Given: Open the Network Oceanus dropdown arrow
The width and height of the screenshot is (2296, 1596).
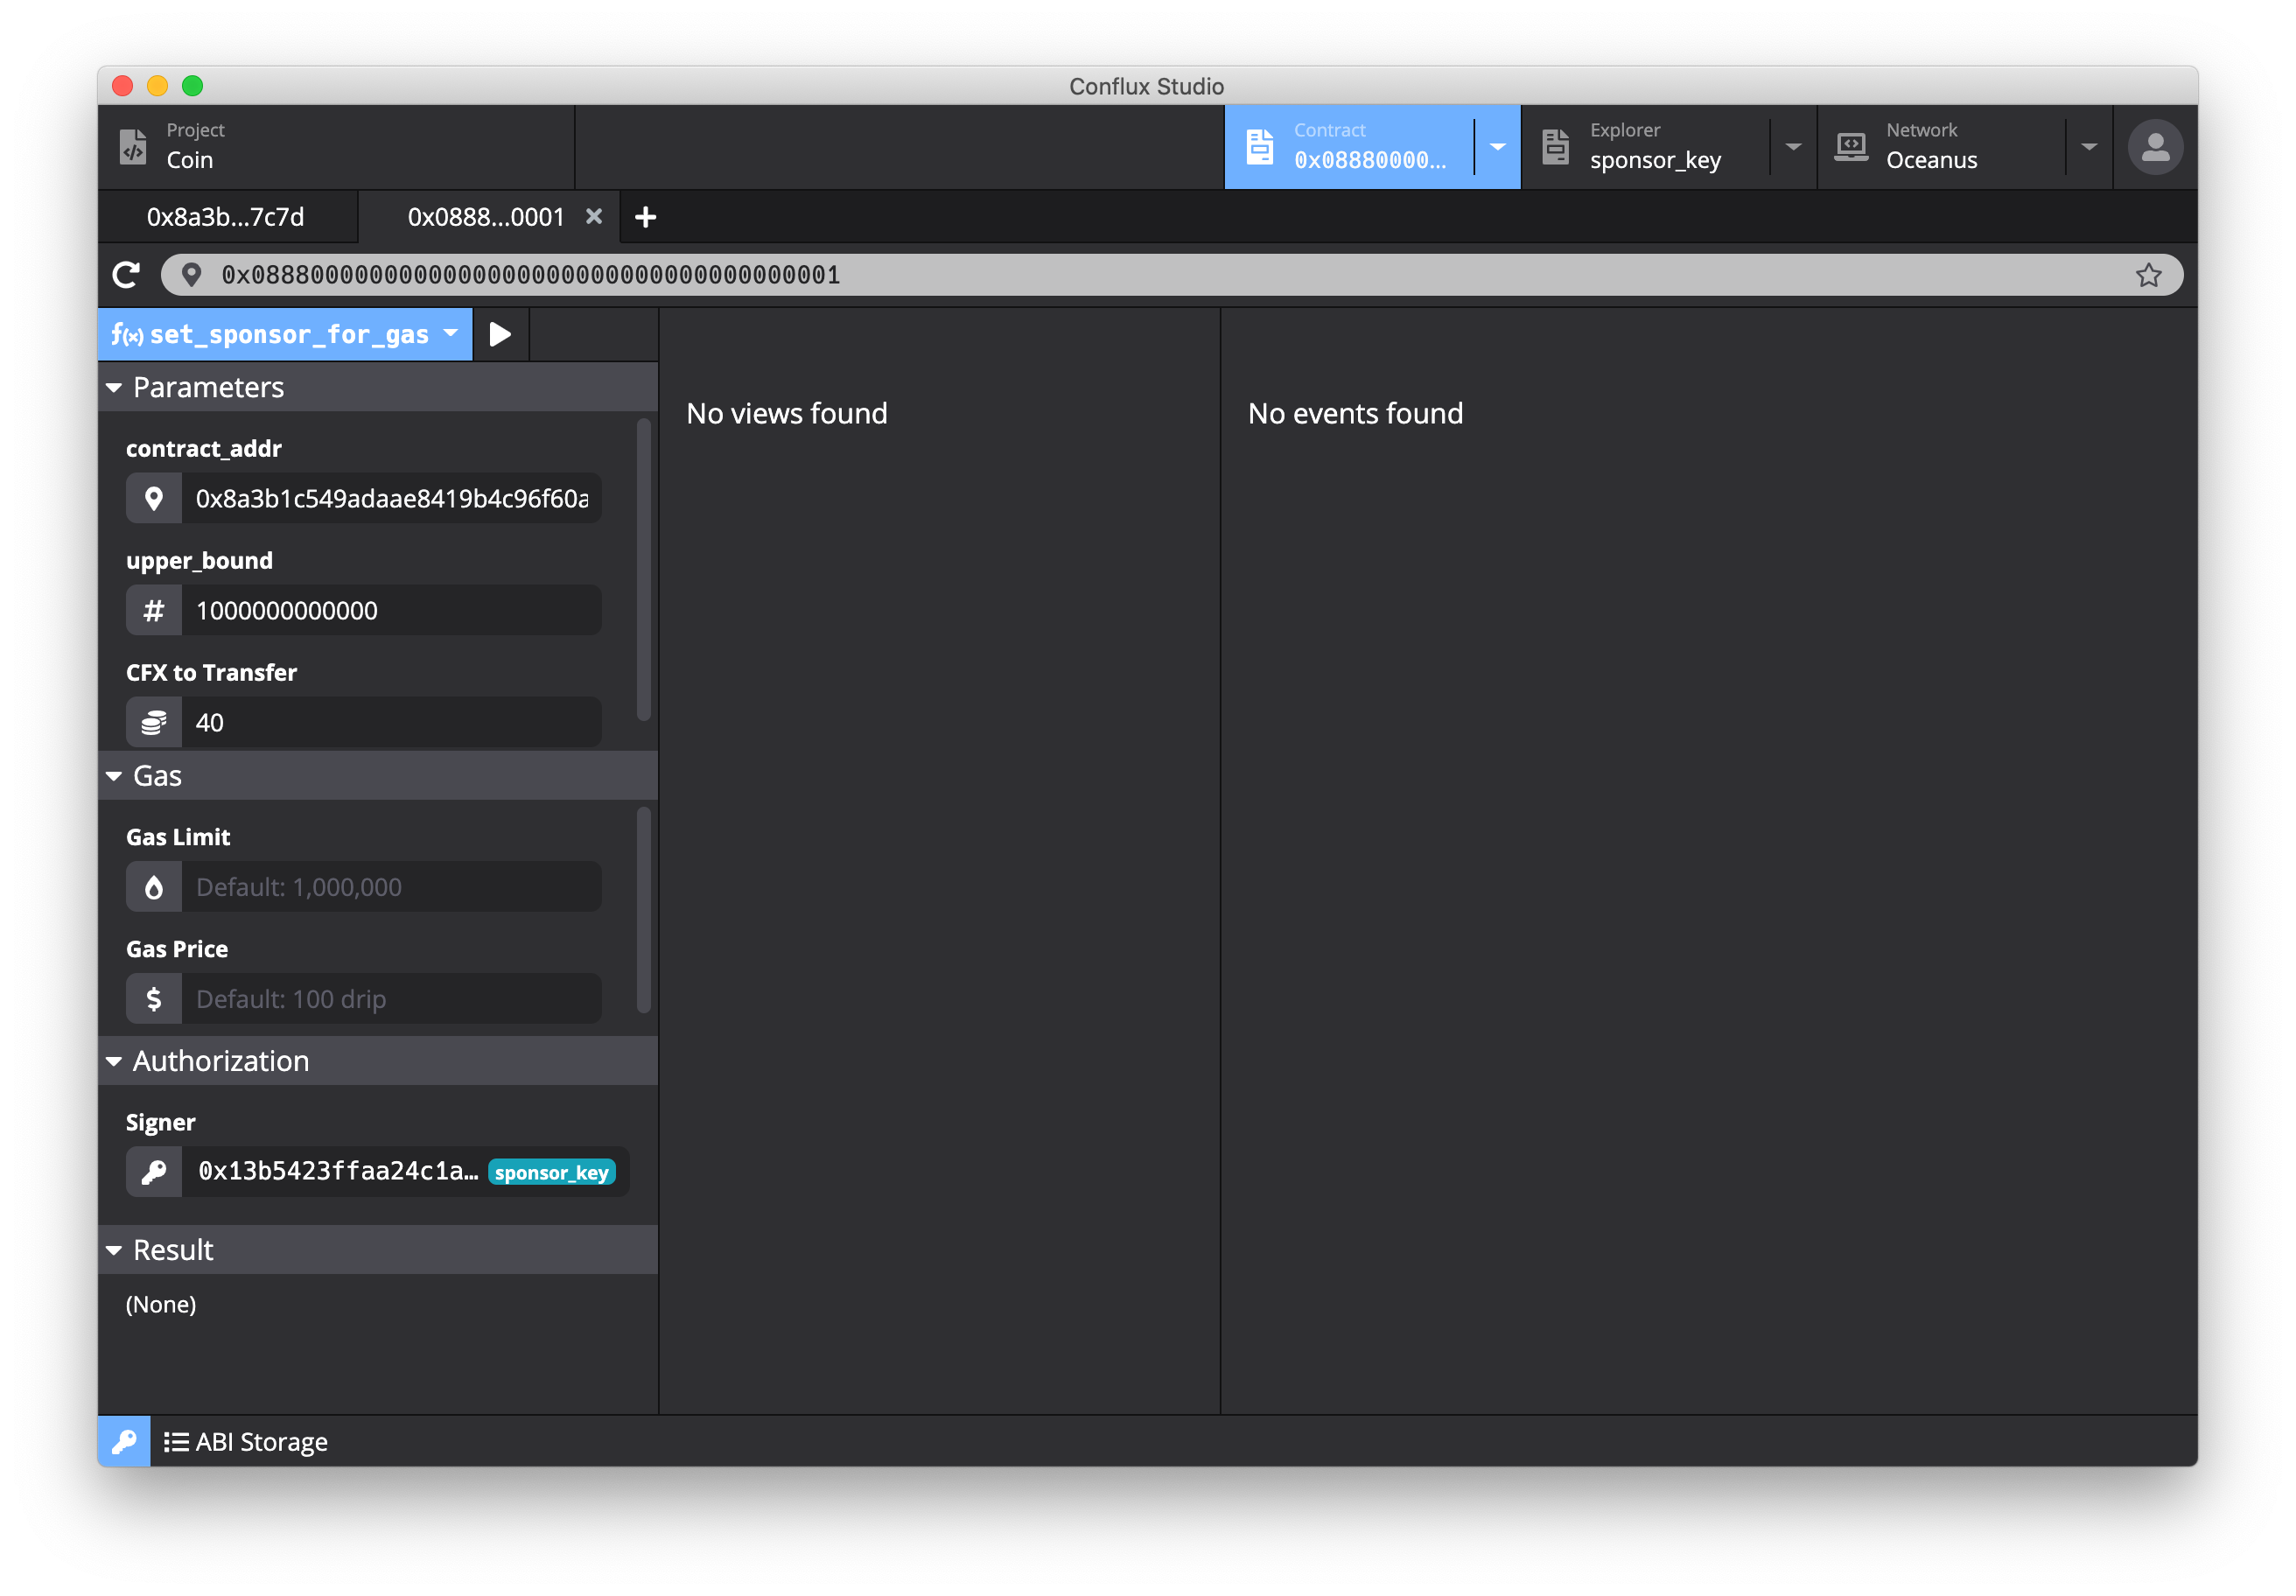Looking at the screenshot, I should (x=2089, y=147).
